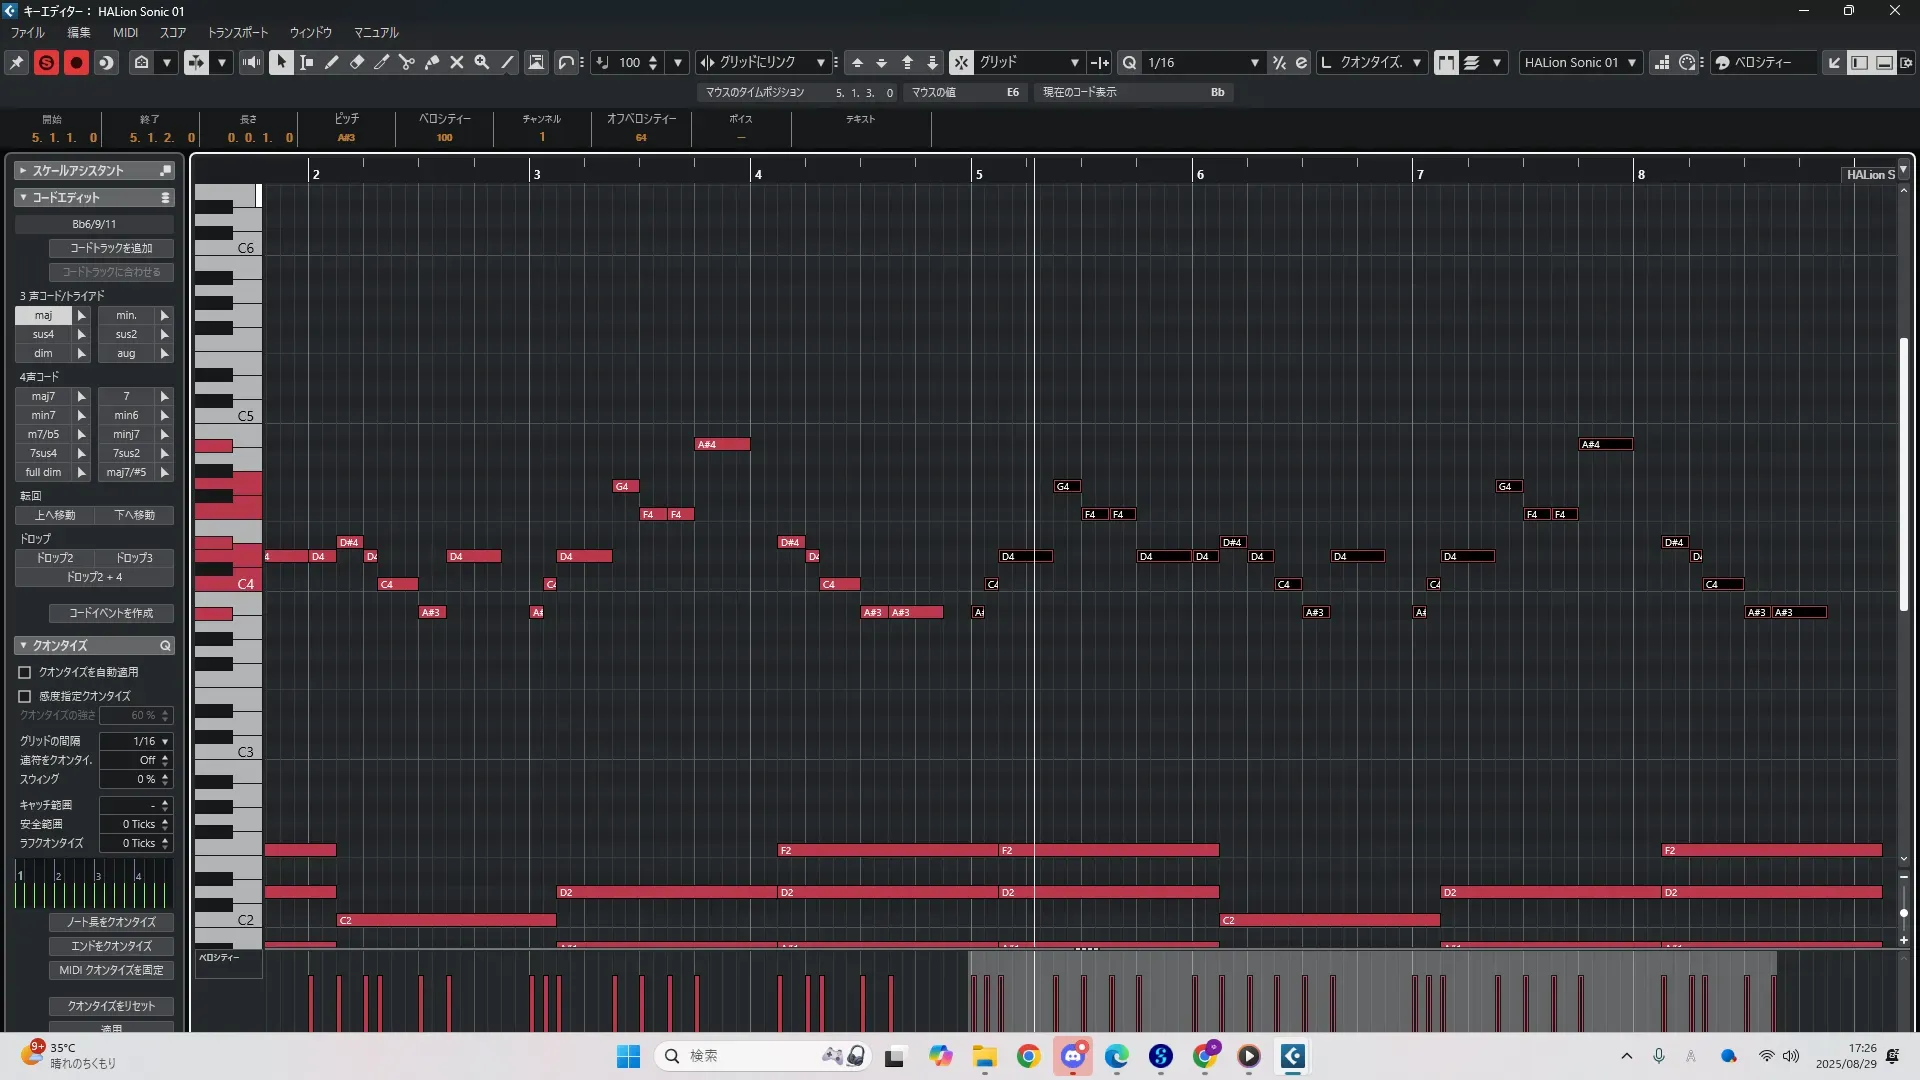Image resolution: width=1920 pixels, height=1080 pixels.
Task: Select the maj7 chord button
Action: pyautogui.click(x=43, y=396)
